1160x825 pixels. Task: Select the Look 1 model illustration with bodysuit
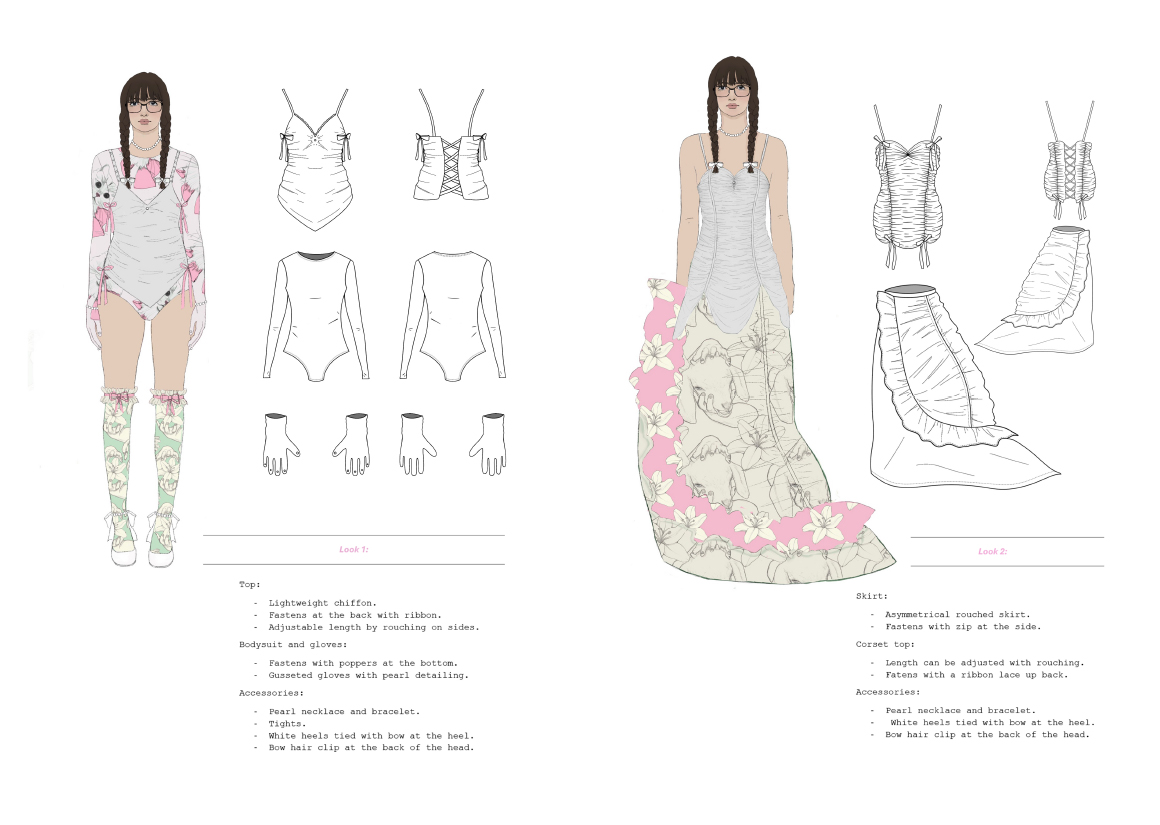click(x=146, y=320)
